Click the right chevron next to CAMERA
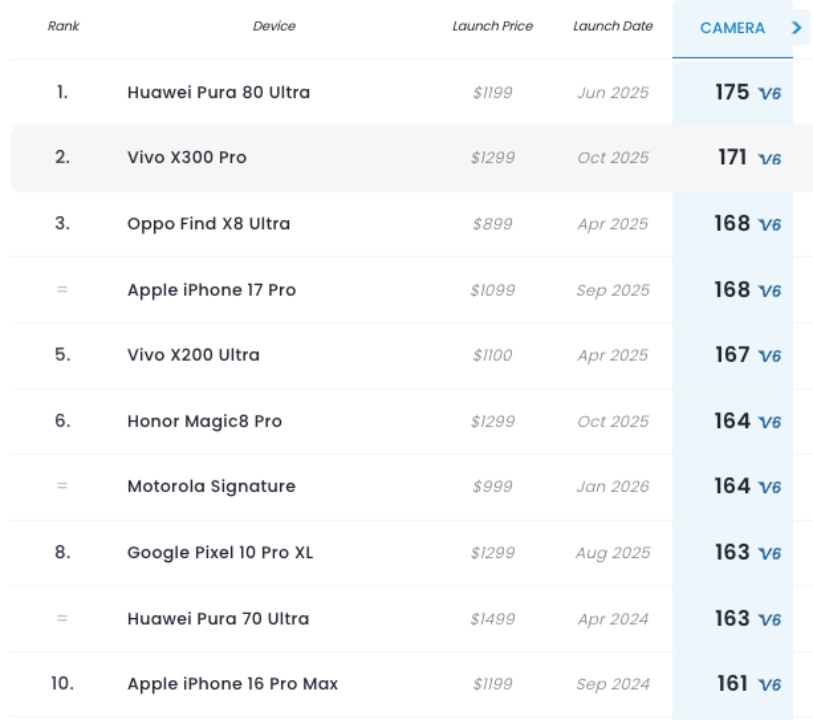This screenshot has height=720, width=813. pyautogui.click(x=797, y=28)
